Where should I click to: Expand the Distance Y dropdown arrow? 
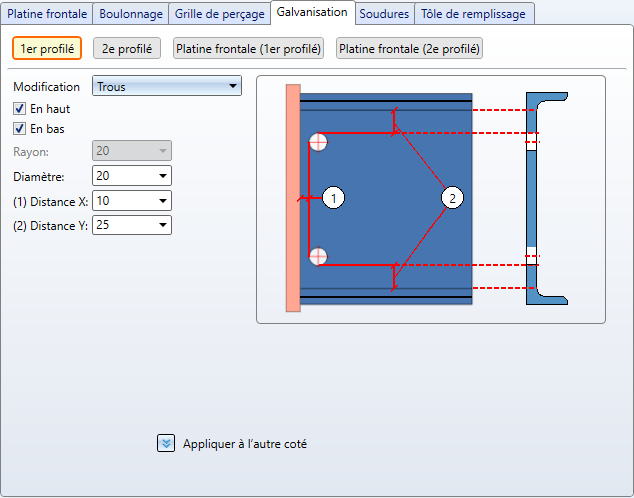click(163, 225)
